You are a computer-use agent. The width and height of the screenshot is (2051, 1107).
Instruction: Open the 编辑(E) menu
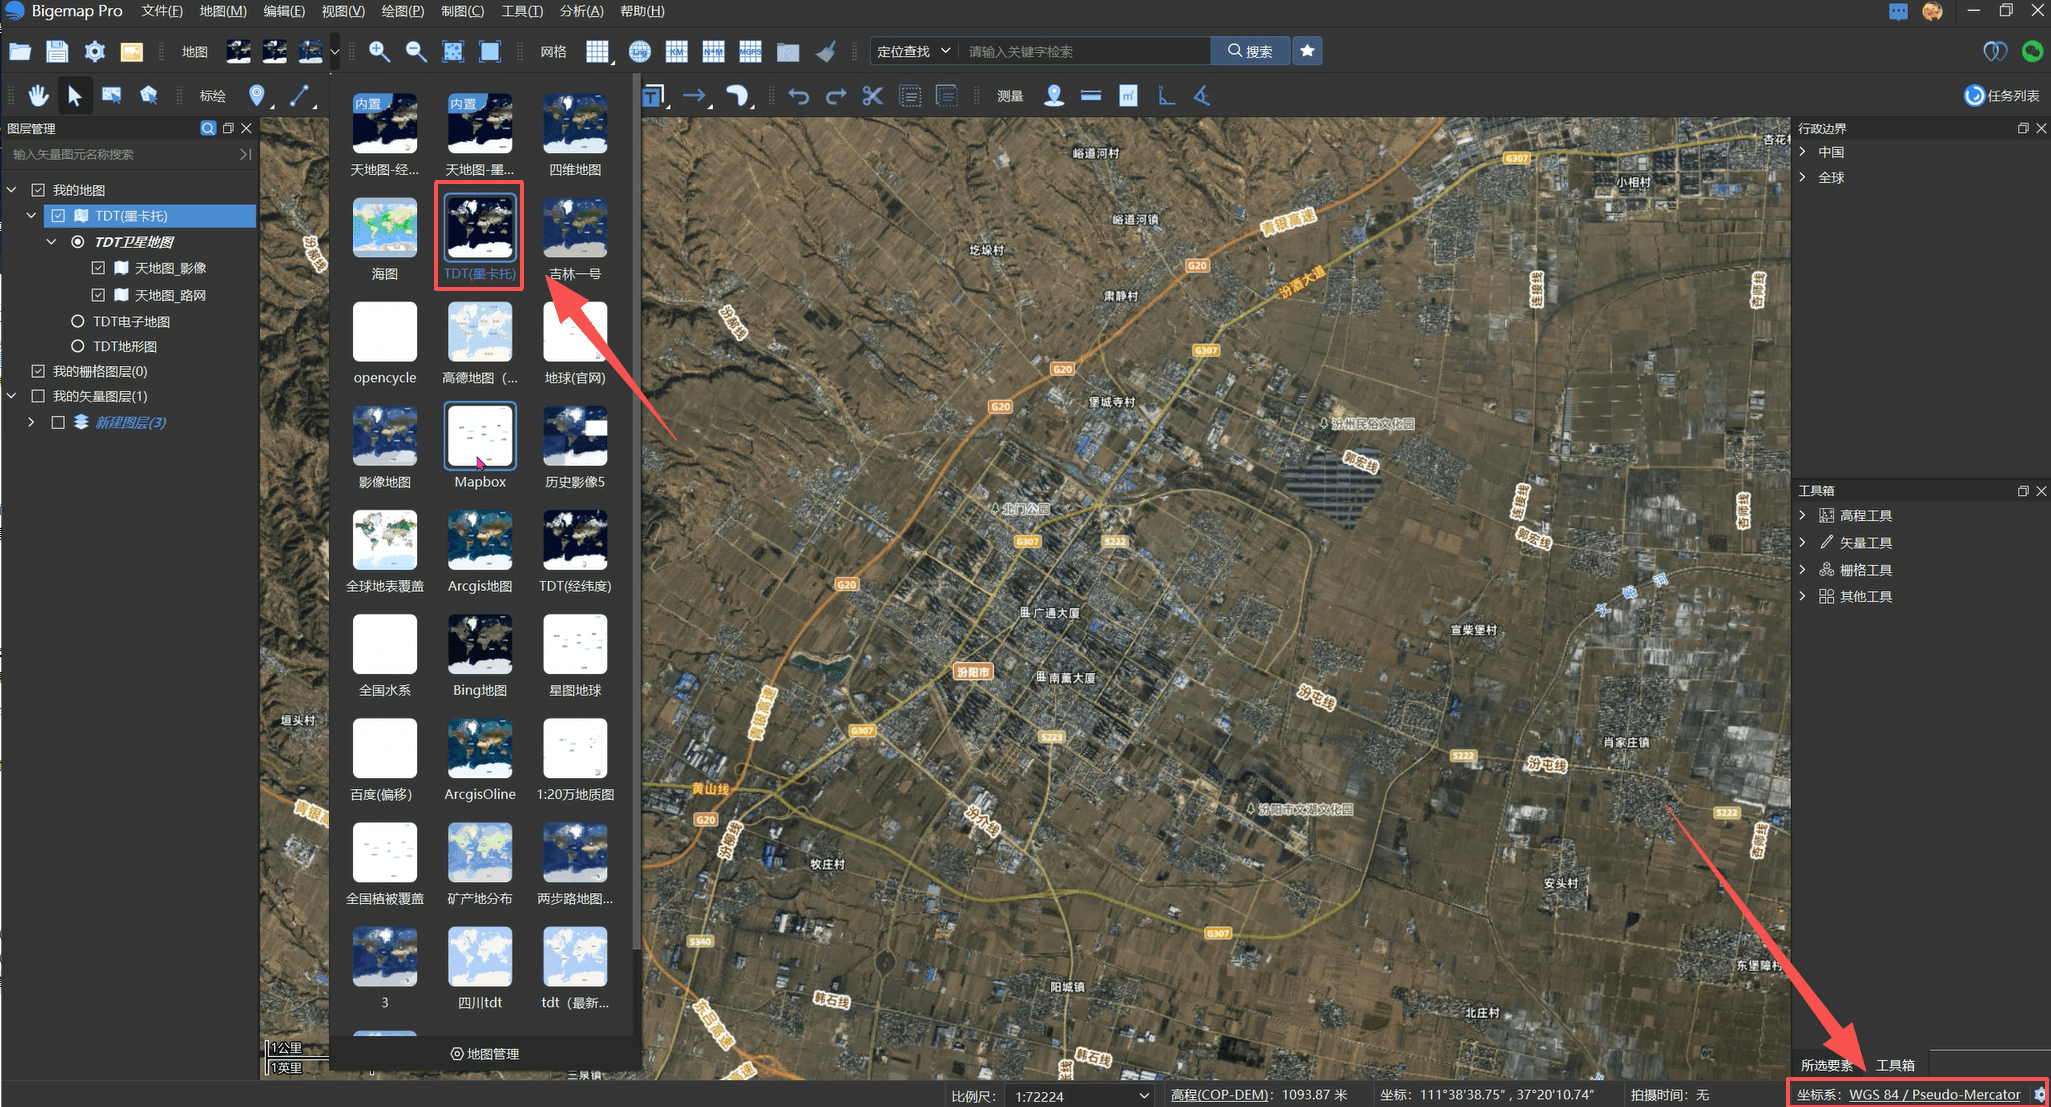284,11
